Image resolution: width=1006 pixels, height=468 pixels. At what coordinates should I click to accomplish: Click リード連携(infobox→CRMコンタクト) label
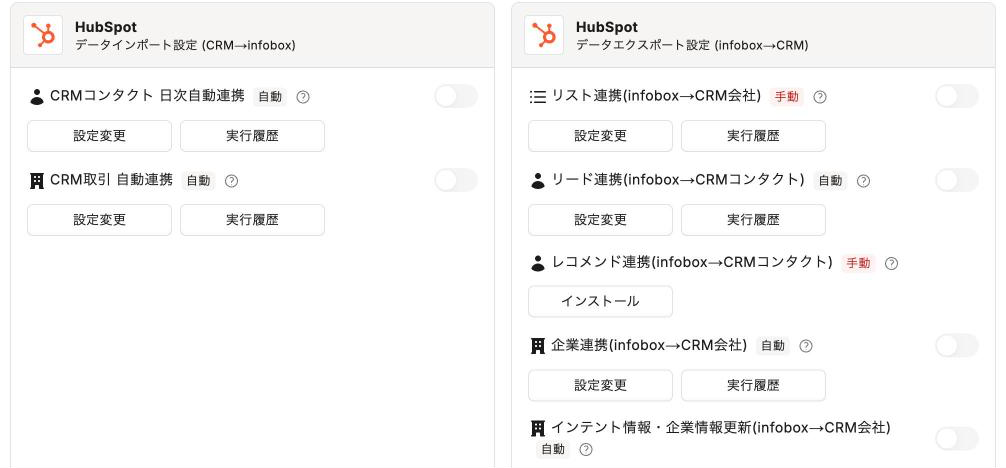pos(678,180)
